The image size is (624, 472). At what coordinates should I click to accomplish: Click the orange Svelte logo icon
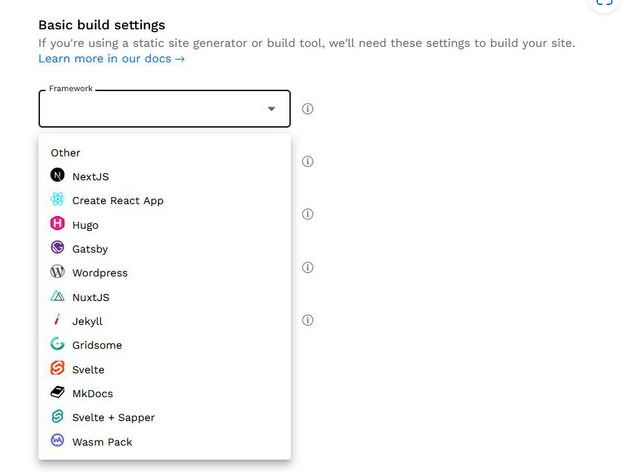click(x=58, y=369)
